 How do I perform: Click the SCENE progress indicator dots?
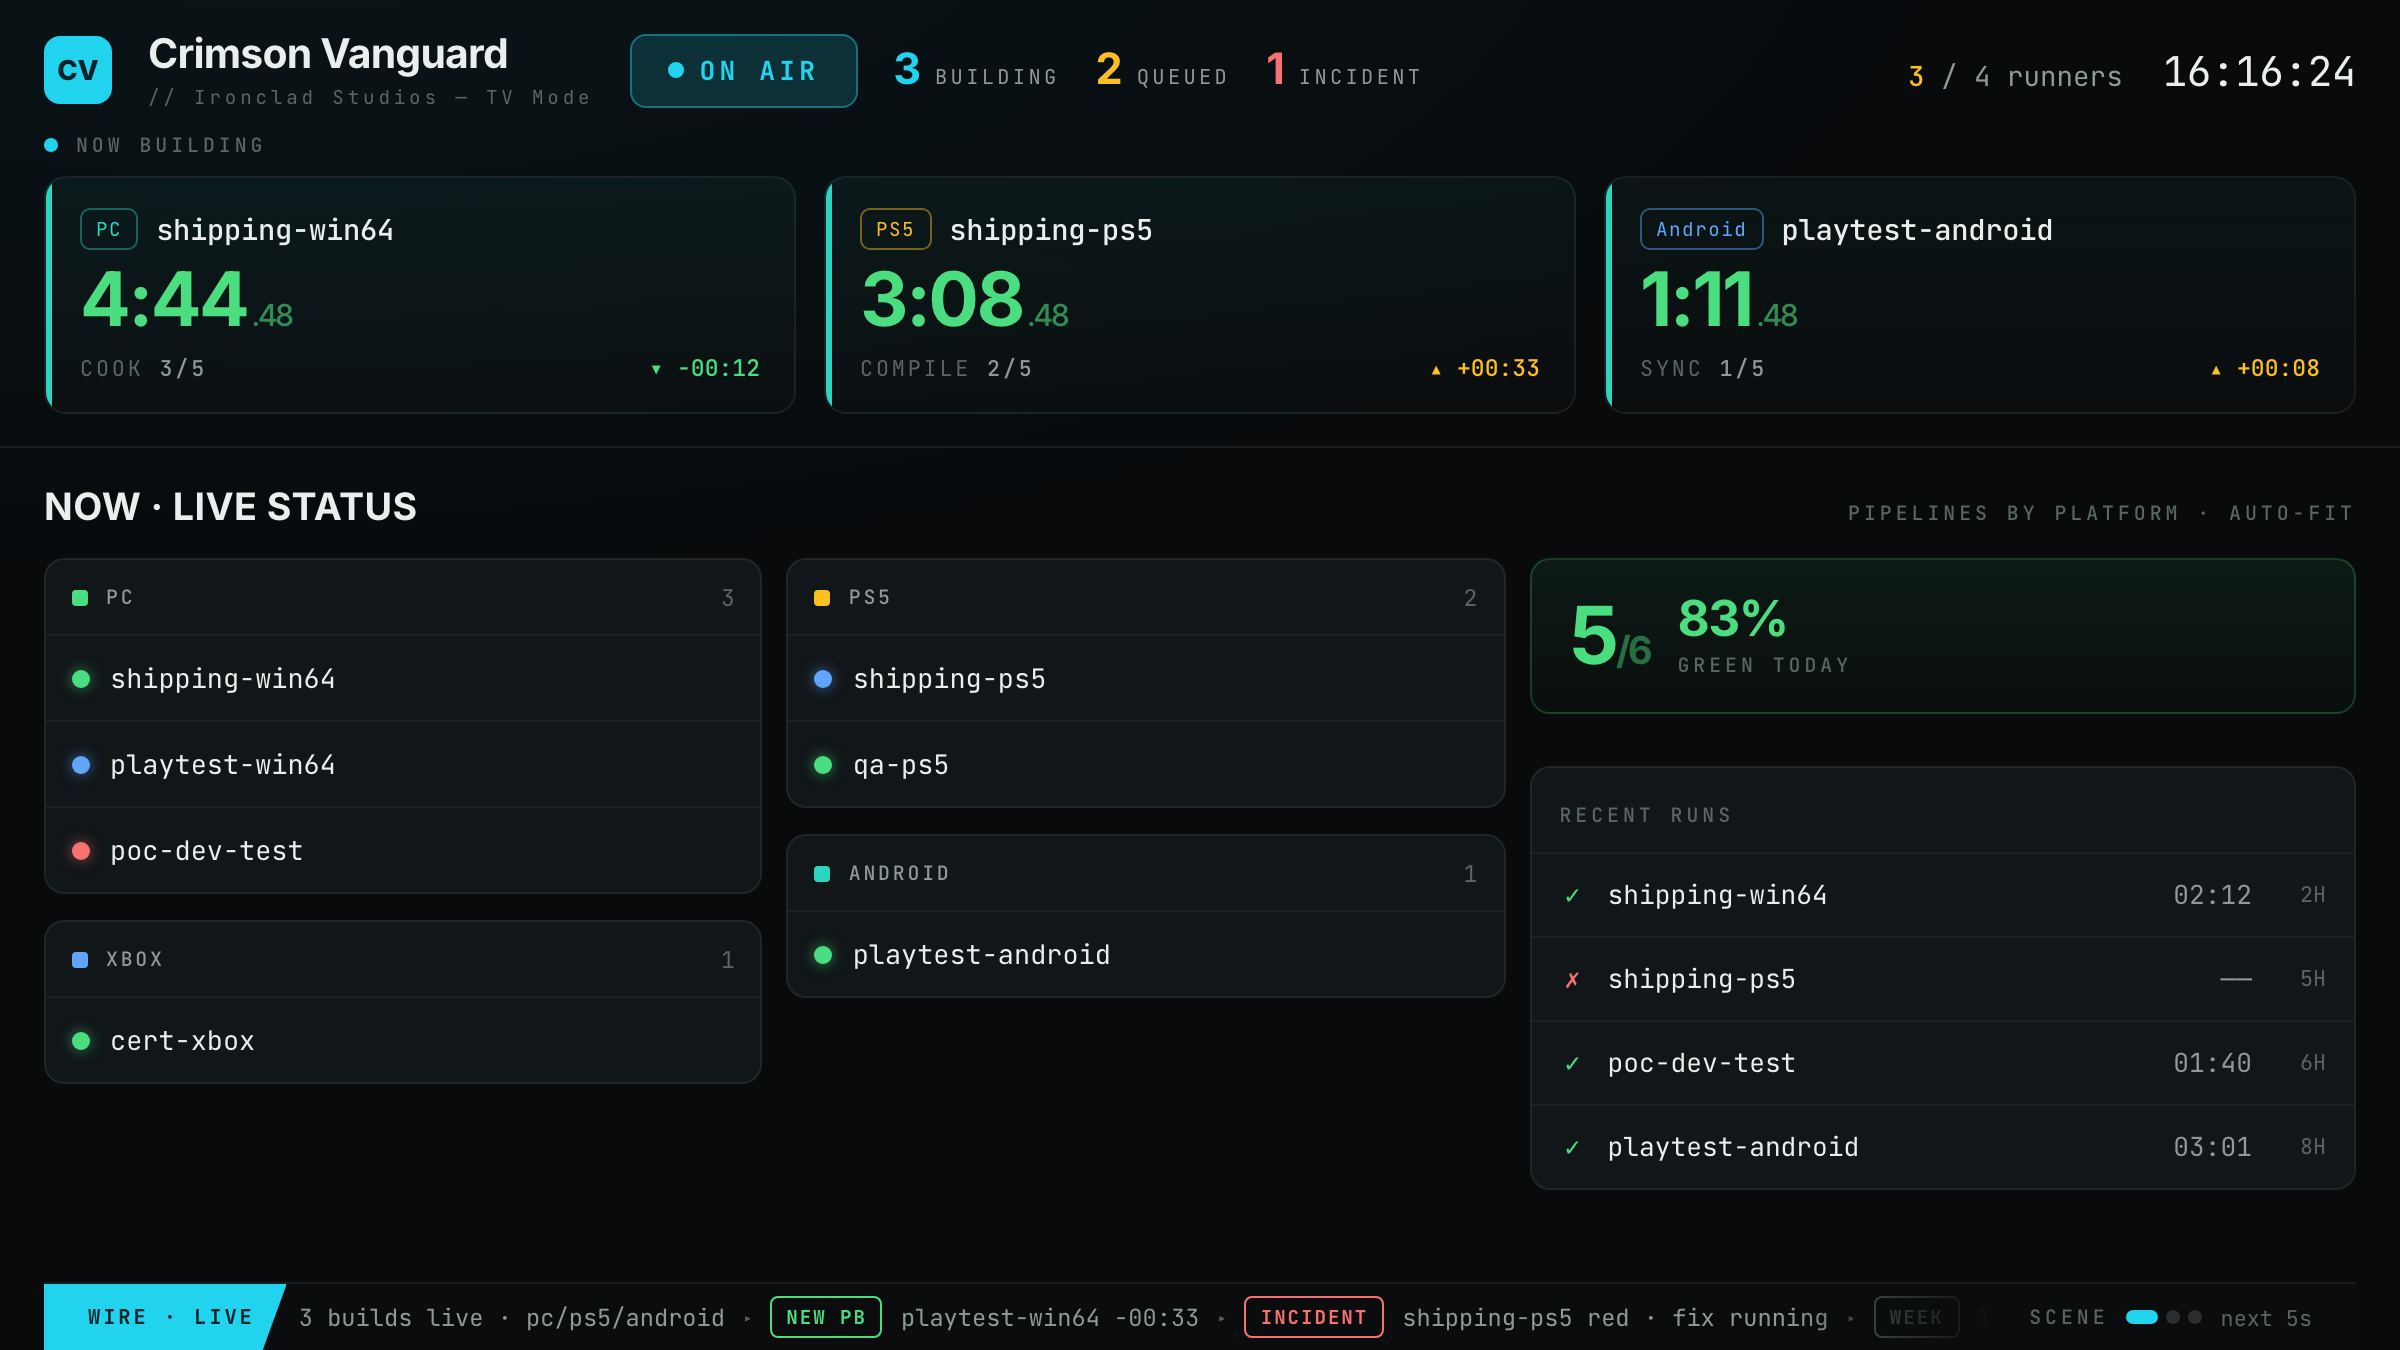pos(2163,1317)
